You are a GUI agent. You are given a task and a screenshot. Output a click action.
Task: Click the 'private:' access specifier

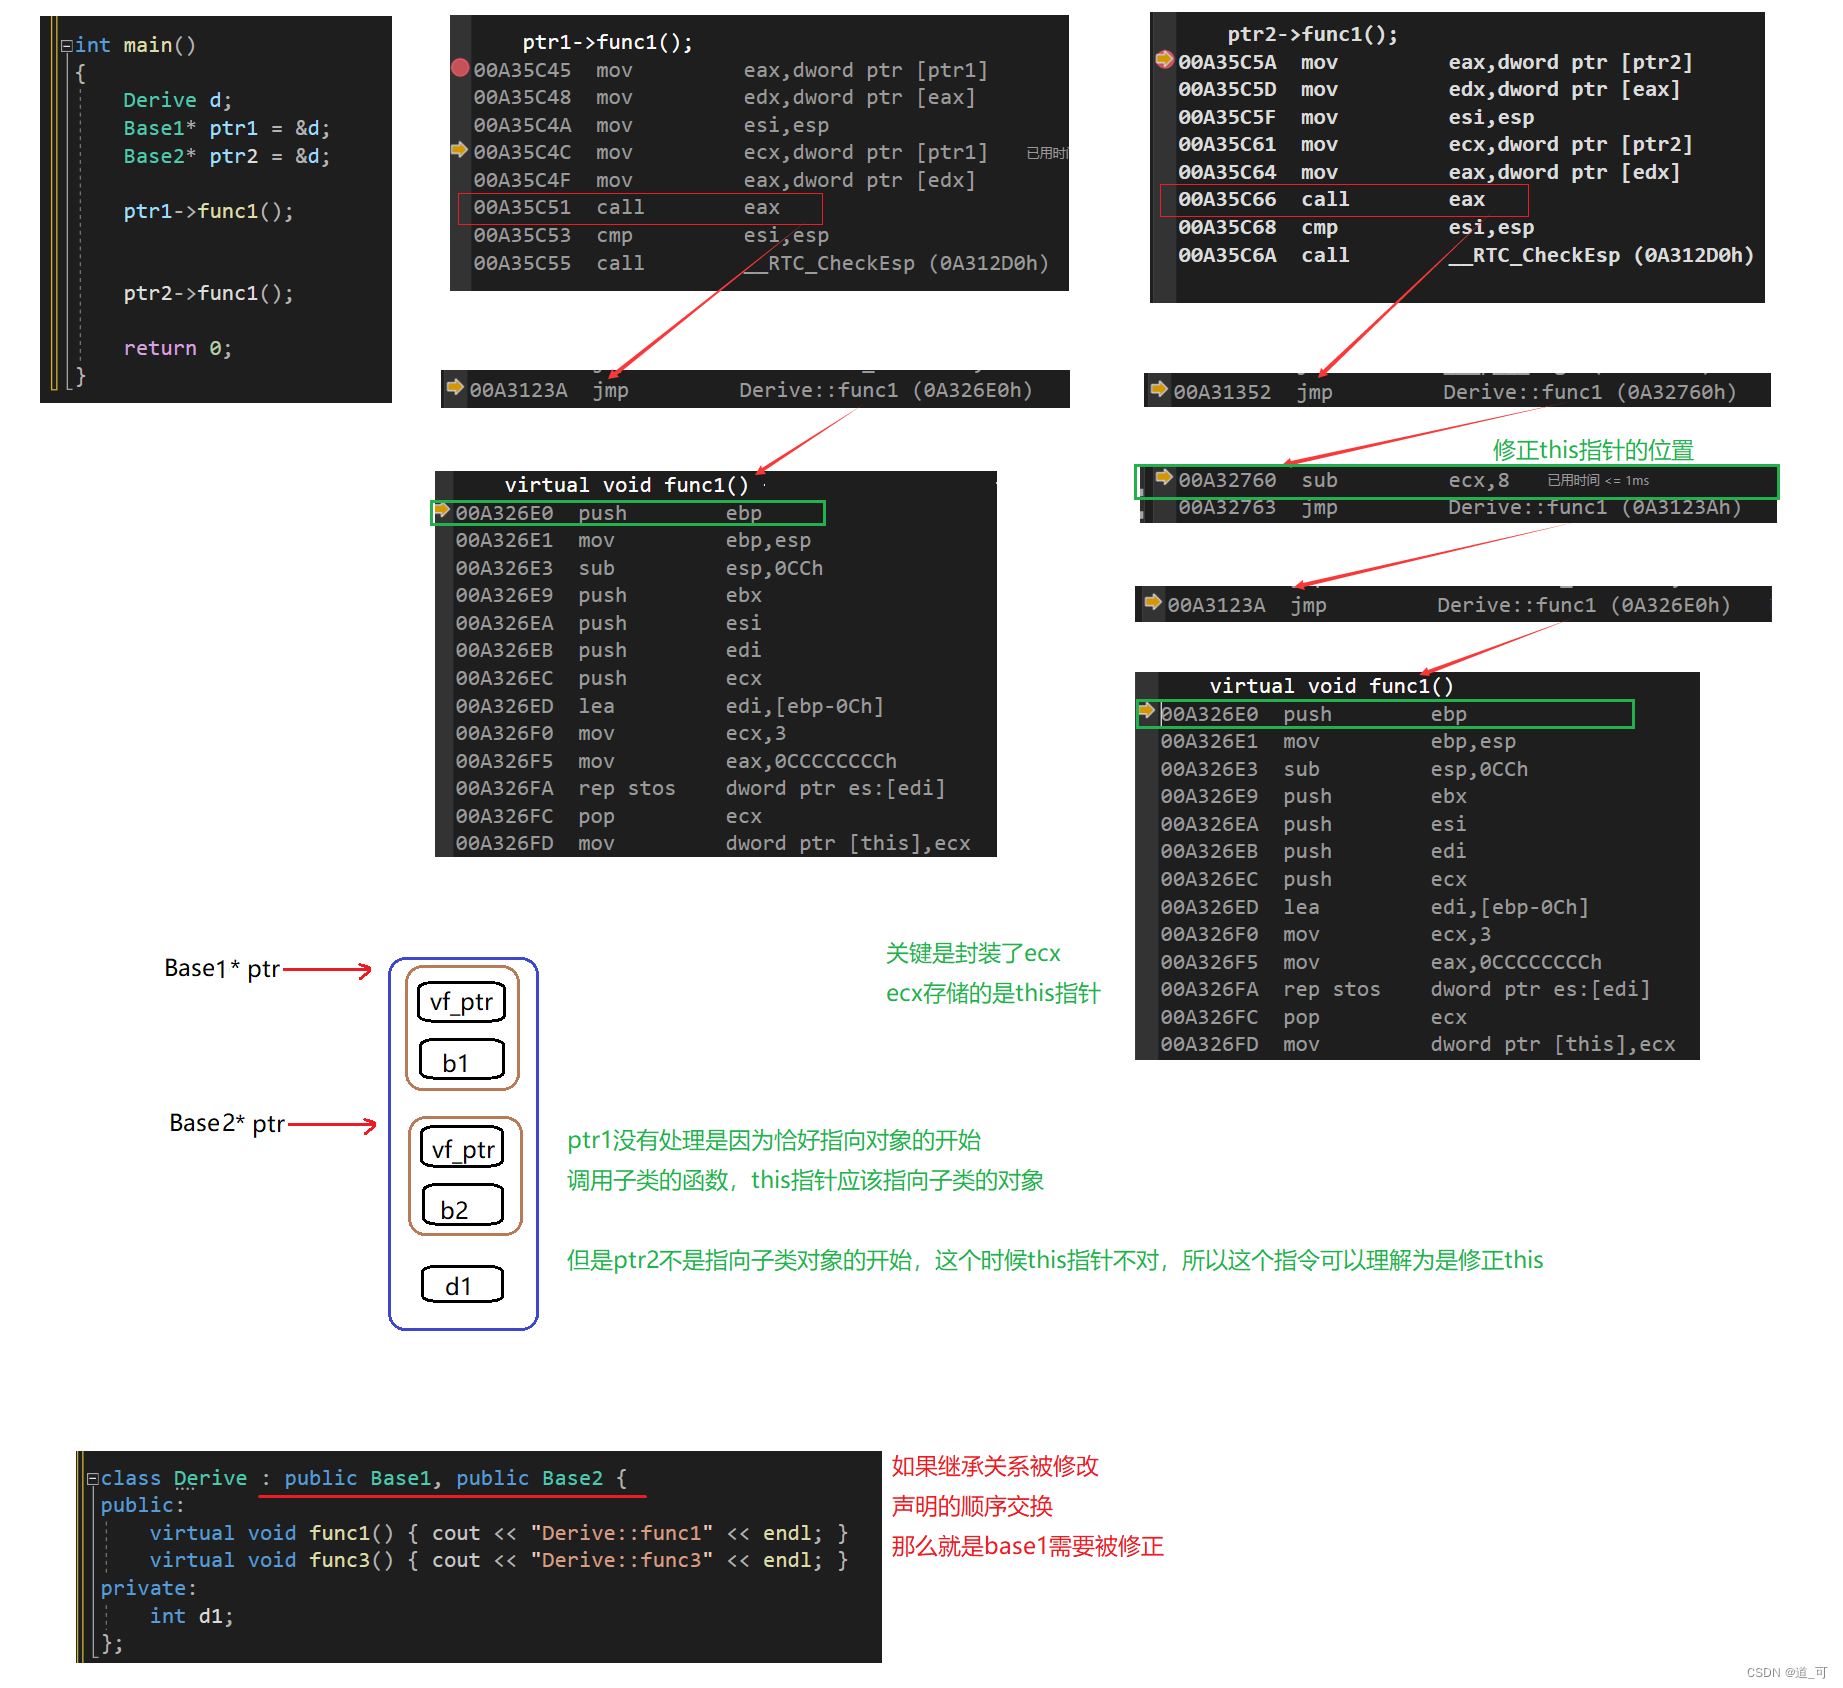[x=148, y=1588]
